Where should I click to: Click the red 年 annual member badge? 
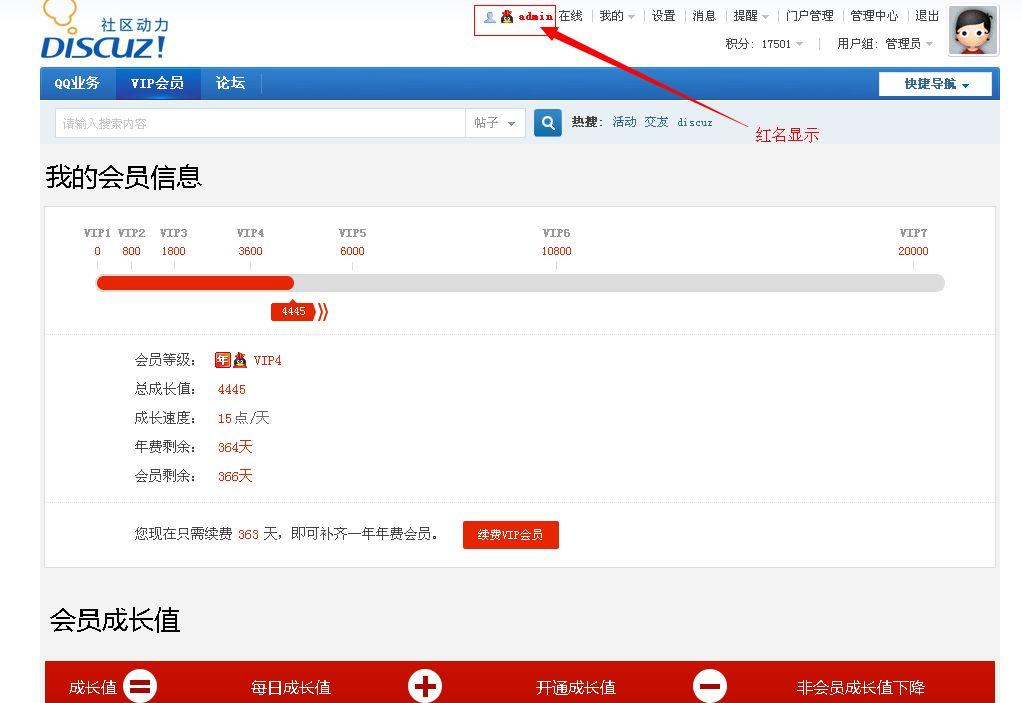point(222,360)
